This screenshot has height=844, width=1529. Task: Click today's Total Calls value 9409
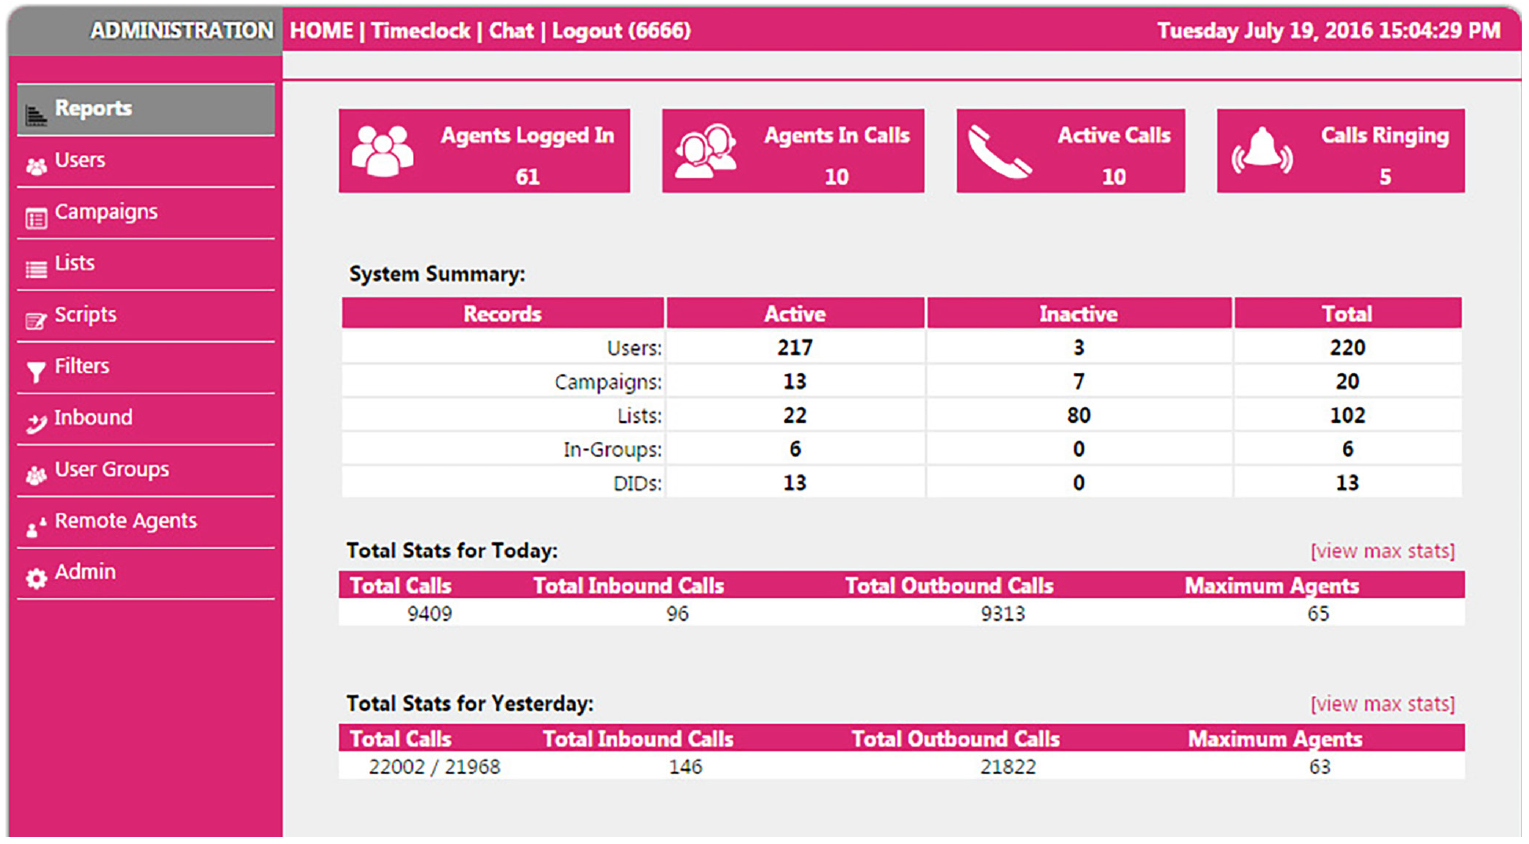coord(429,614)
